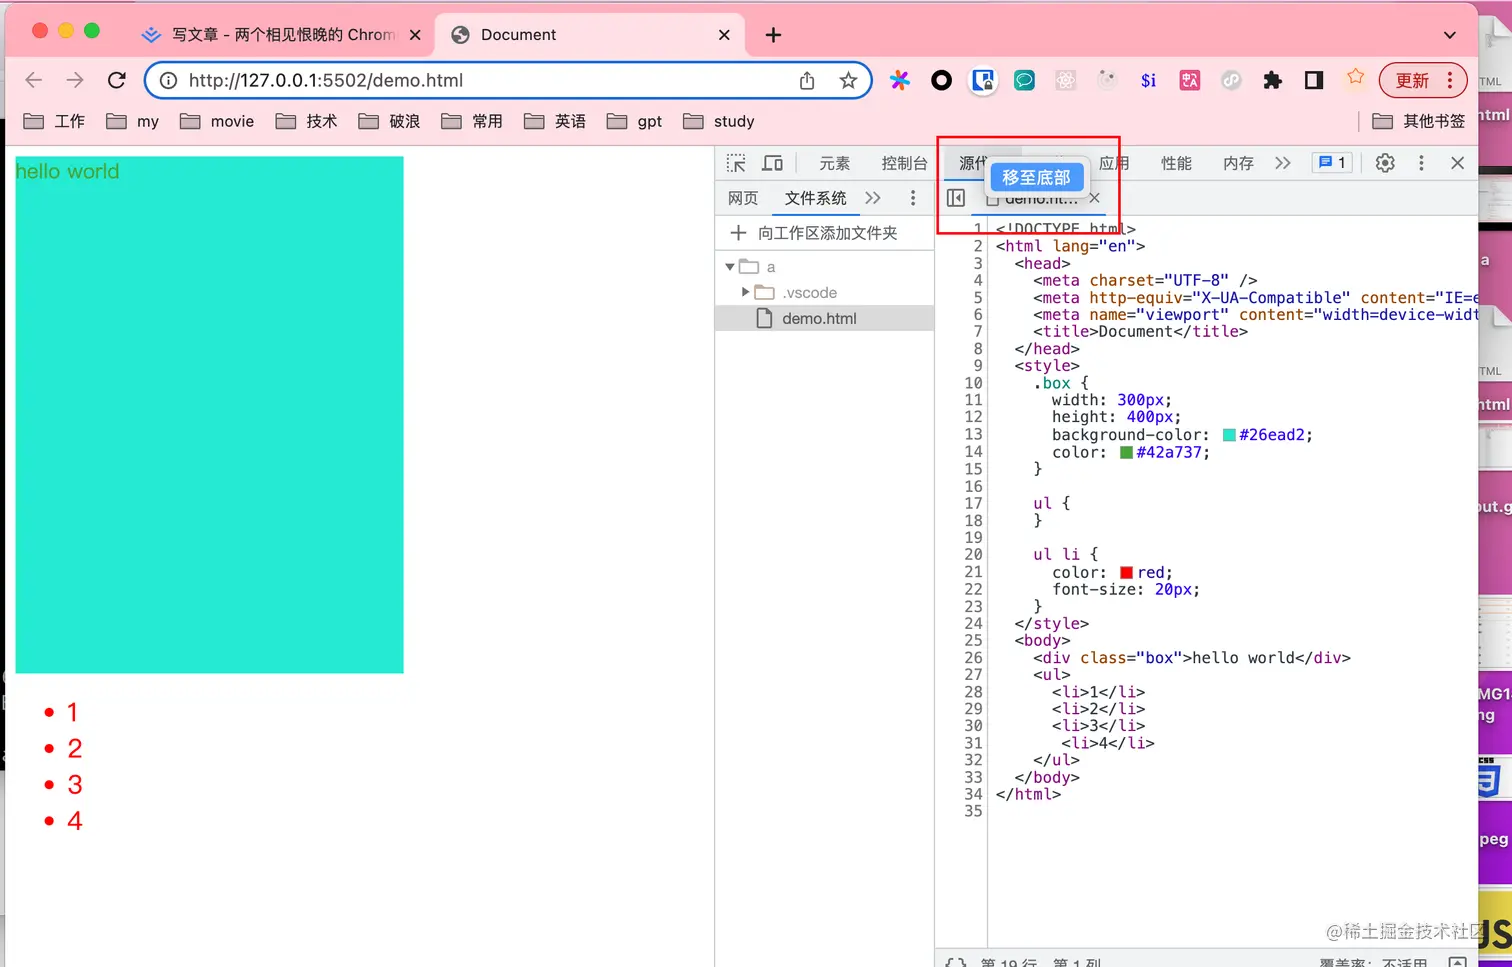Close the demo.html editor tab
This screenshot has width=1512, height=967.
point(1095,198)
